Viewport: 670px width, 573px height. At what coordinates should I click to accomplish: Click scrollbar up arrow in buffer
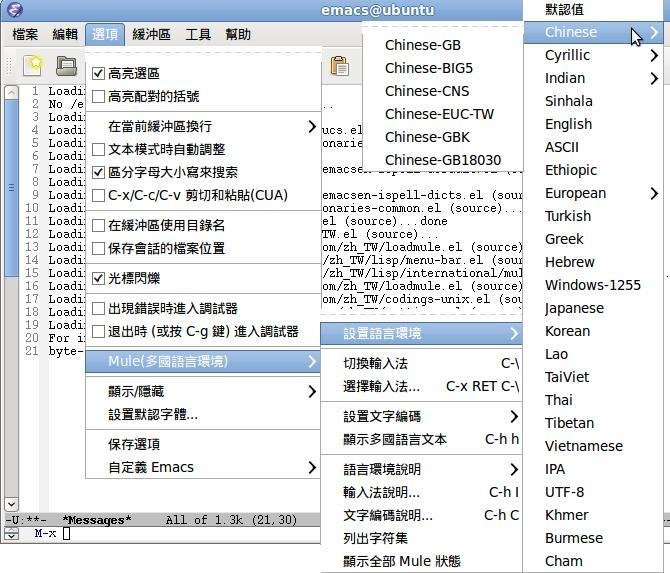click(x=12, y=91)
